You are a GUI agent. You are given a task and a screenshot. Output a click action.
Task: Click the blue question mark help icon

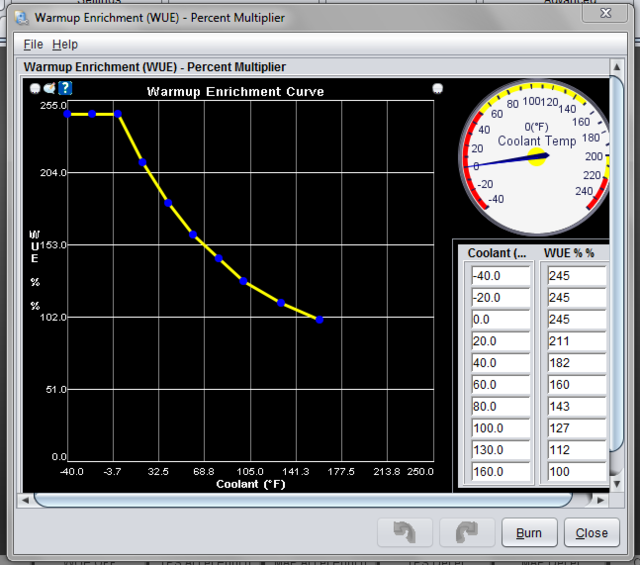click(x=65, y=88)
